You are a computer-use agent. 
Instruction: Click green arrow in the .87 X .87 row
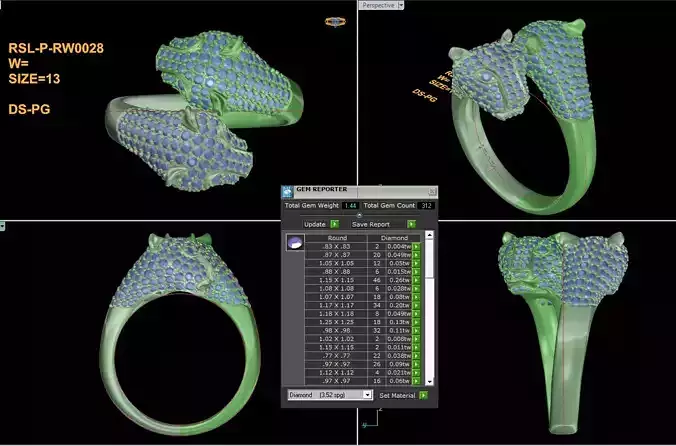[x=416, y=255]
